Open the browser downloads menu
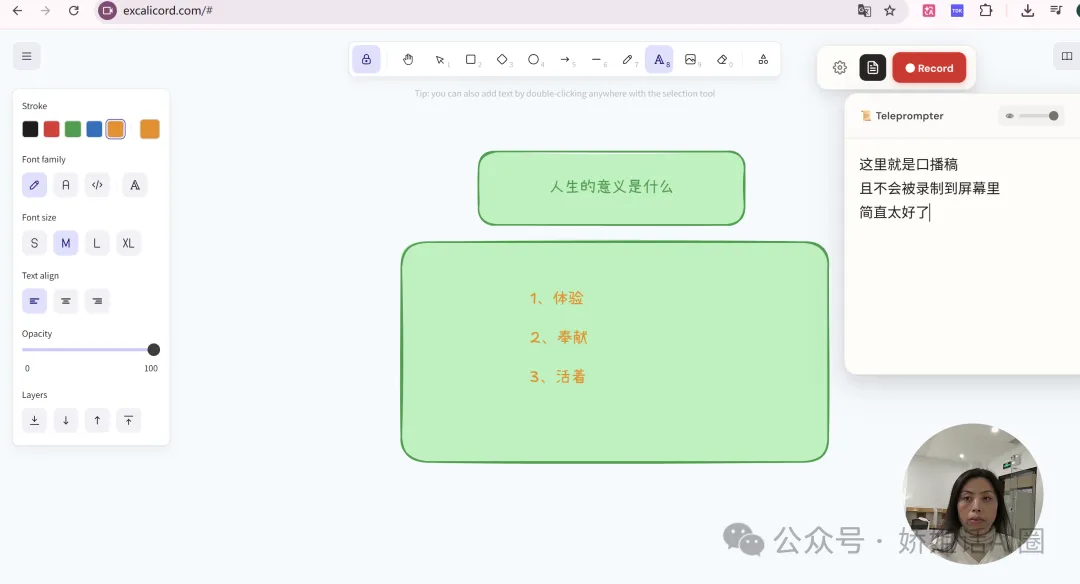1080x584 pixels. pyautogui.click(x=1026, y=11)
